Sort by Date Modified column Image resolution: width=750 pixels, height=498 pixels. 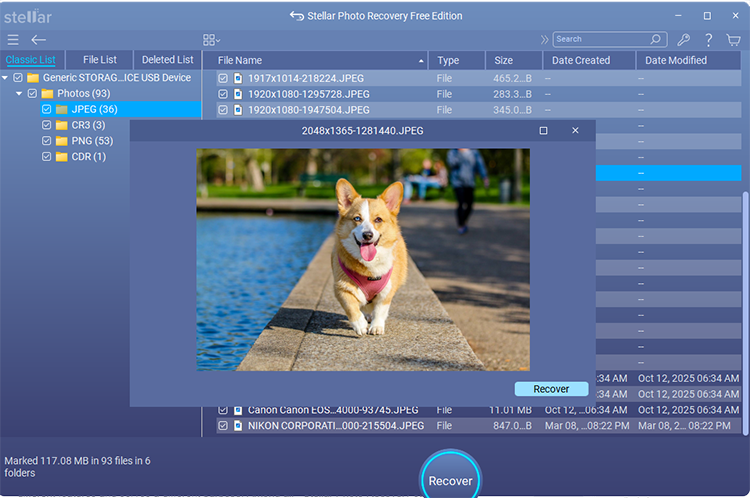pyautogui.click(x=688, y=60)
